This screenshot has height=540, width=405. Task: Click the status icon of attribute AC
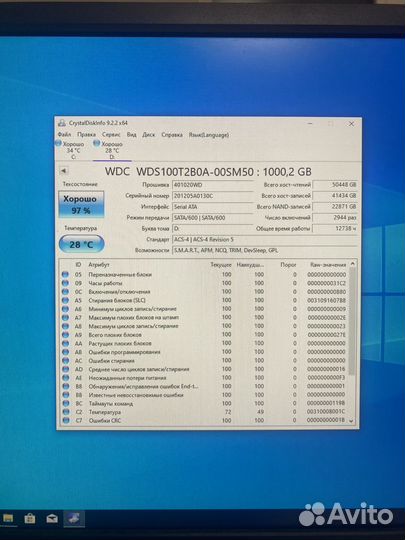coord(65,361)
